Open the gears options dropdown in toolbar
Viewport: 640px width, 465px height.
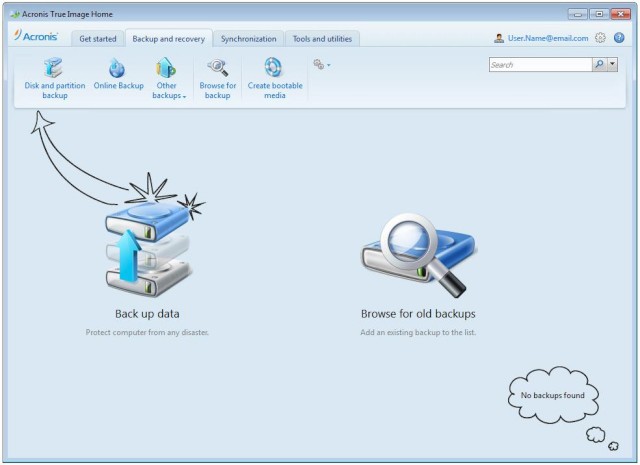tap(322, 65)
